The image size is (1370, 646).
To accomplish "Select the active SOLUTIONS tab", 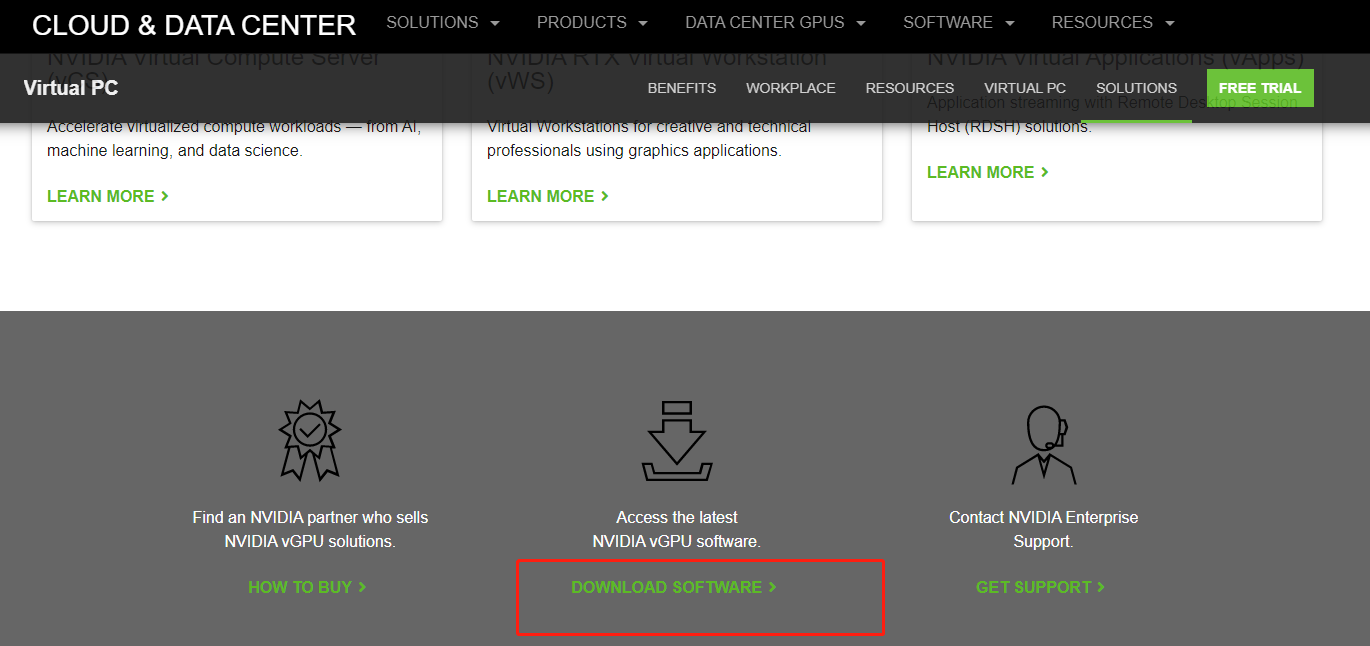I will tap(1136, 88).
